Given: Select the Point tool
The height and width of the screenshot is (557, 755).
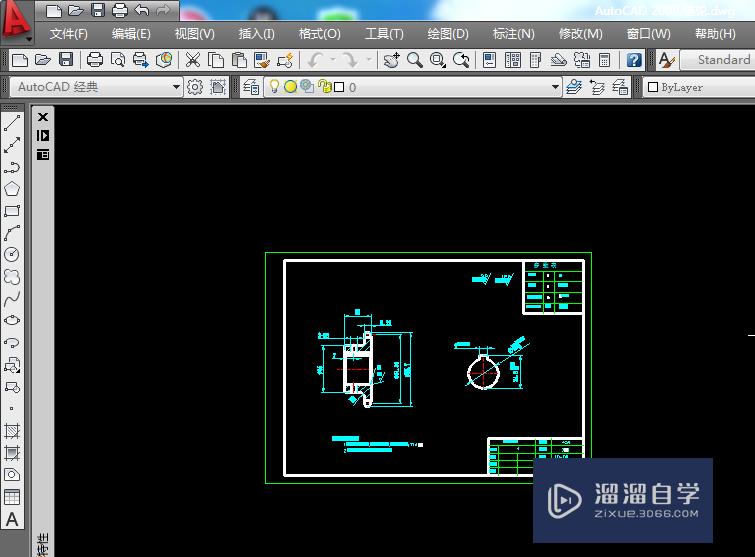Looking at the screenshot, I should point(12,409).
